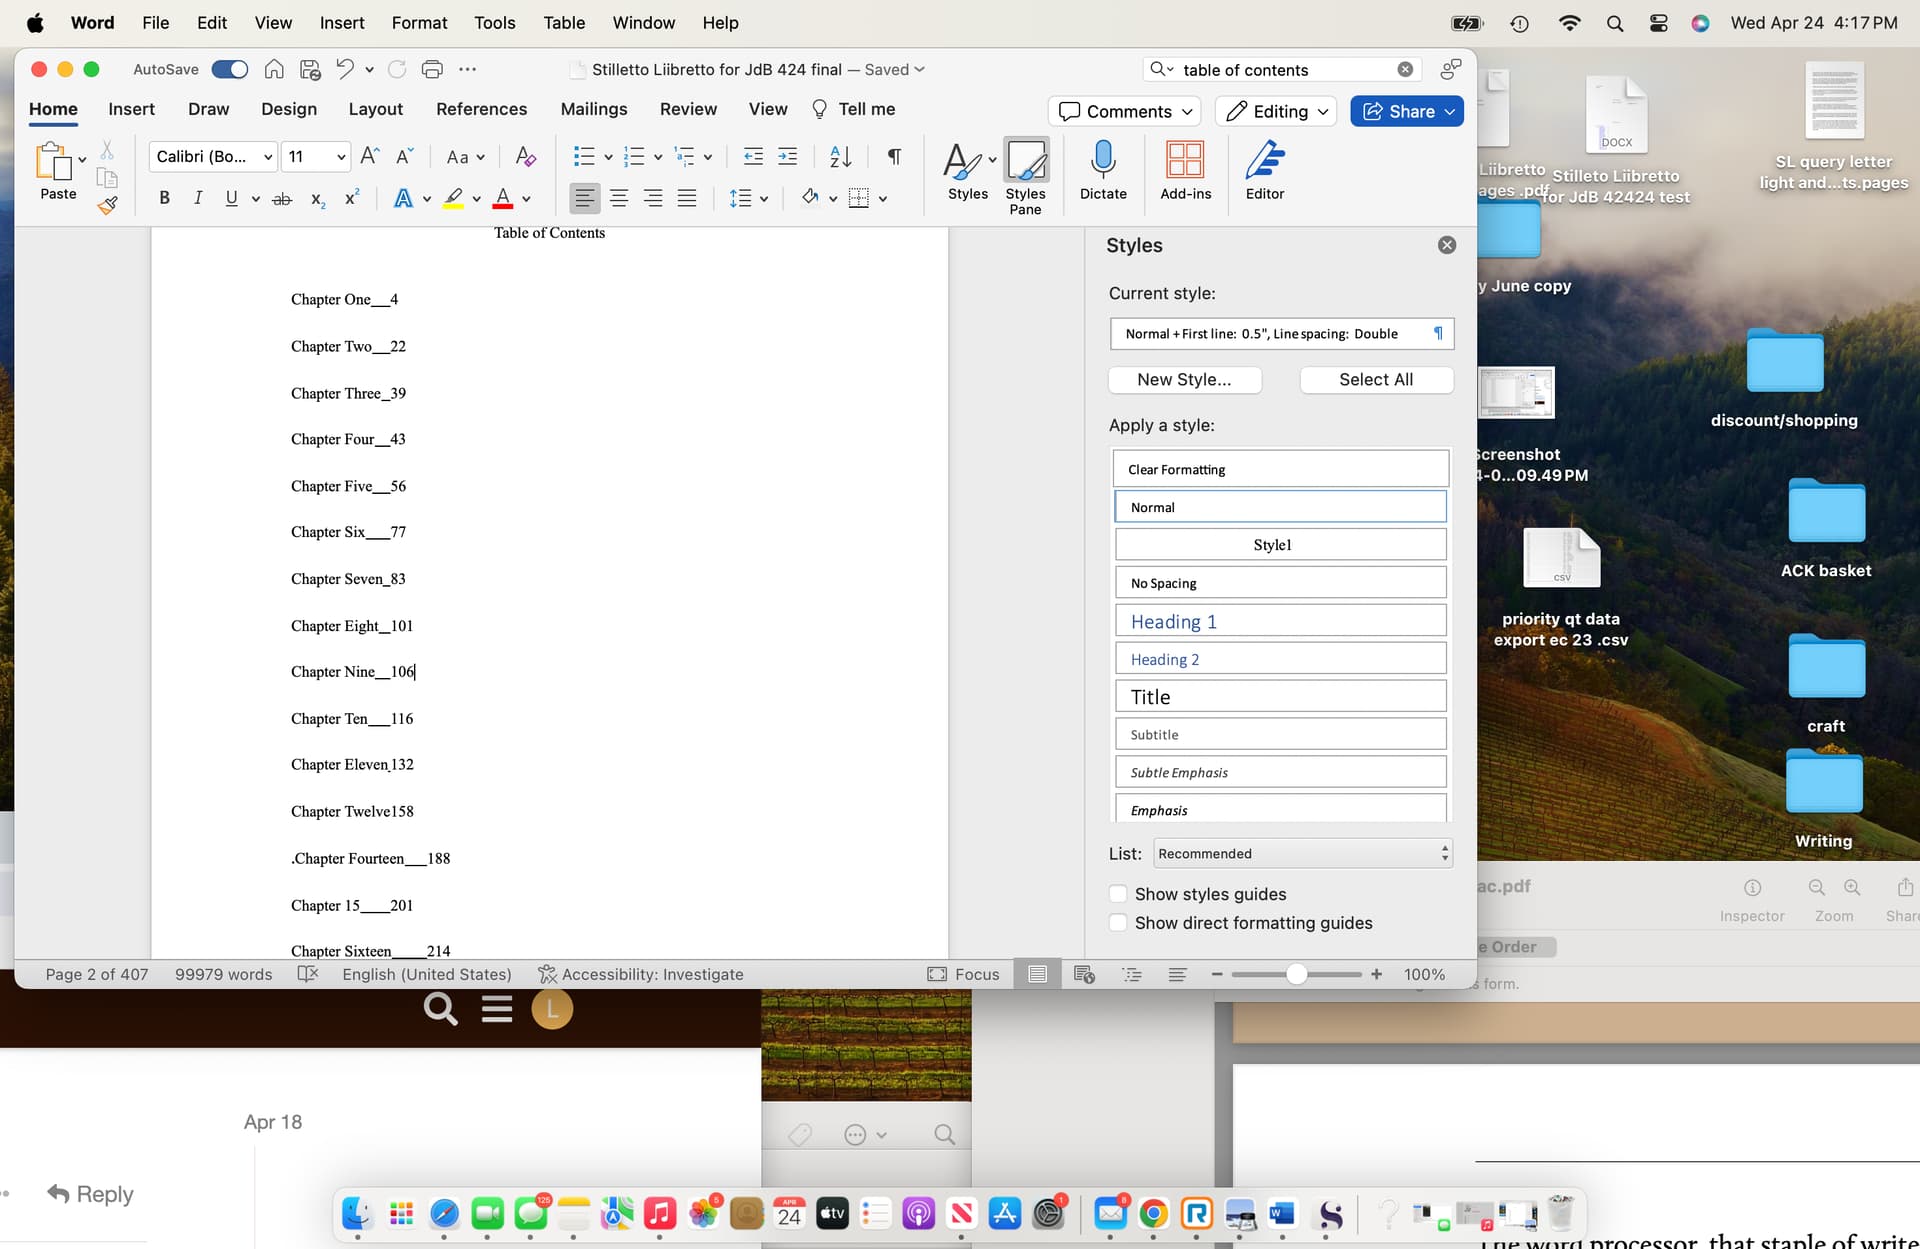
Task: Apply the Heading 1 style
Action: click(1280, 621)
